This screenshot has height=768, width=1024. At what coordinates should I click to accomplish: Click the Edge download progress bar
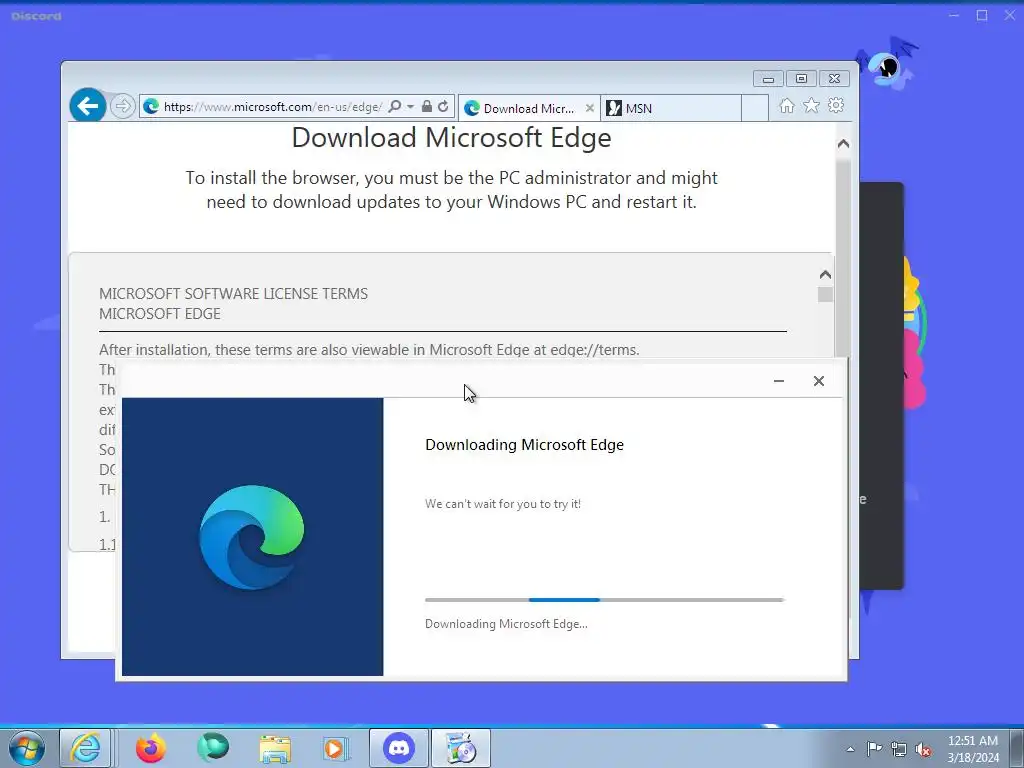[x=604, y=600]
